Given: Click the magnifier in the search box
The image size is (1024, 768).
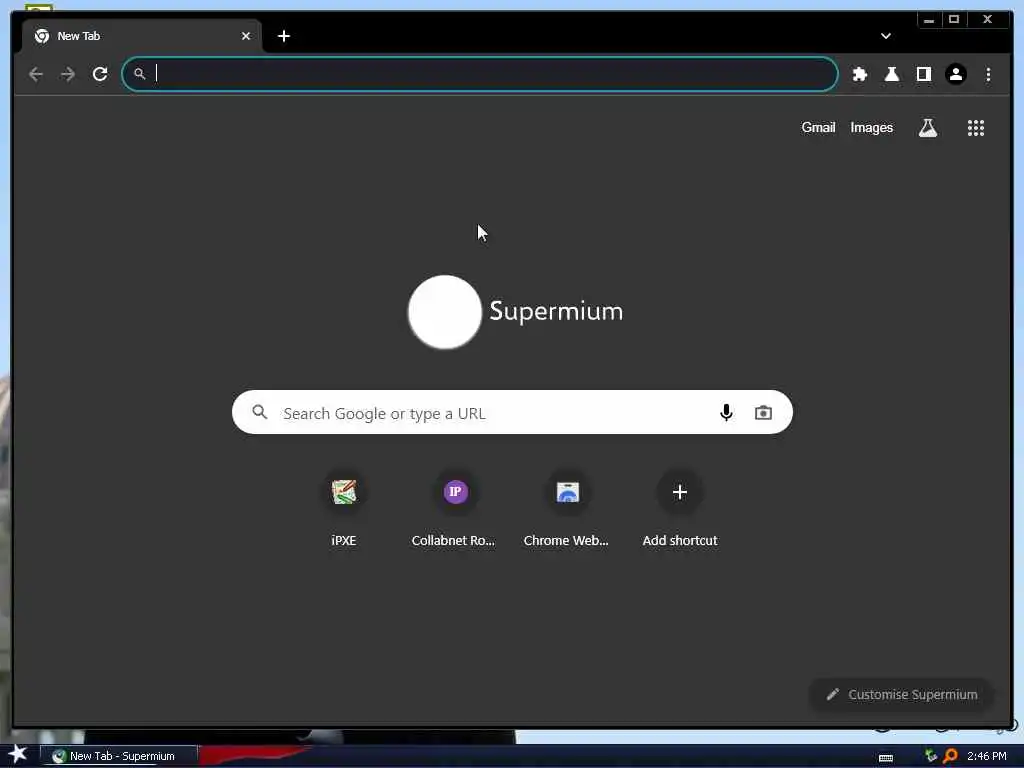Looking at the screenshot, I should point(260,412).
